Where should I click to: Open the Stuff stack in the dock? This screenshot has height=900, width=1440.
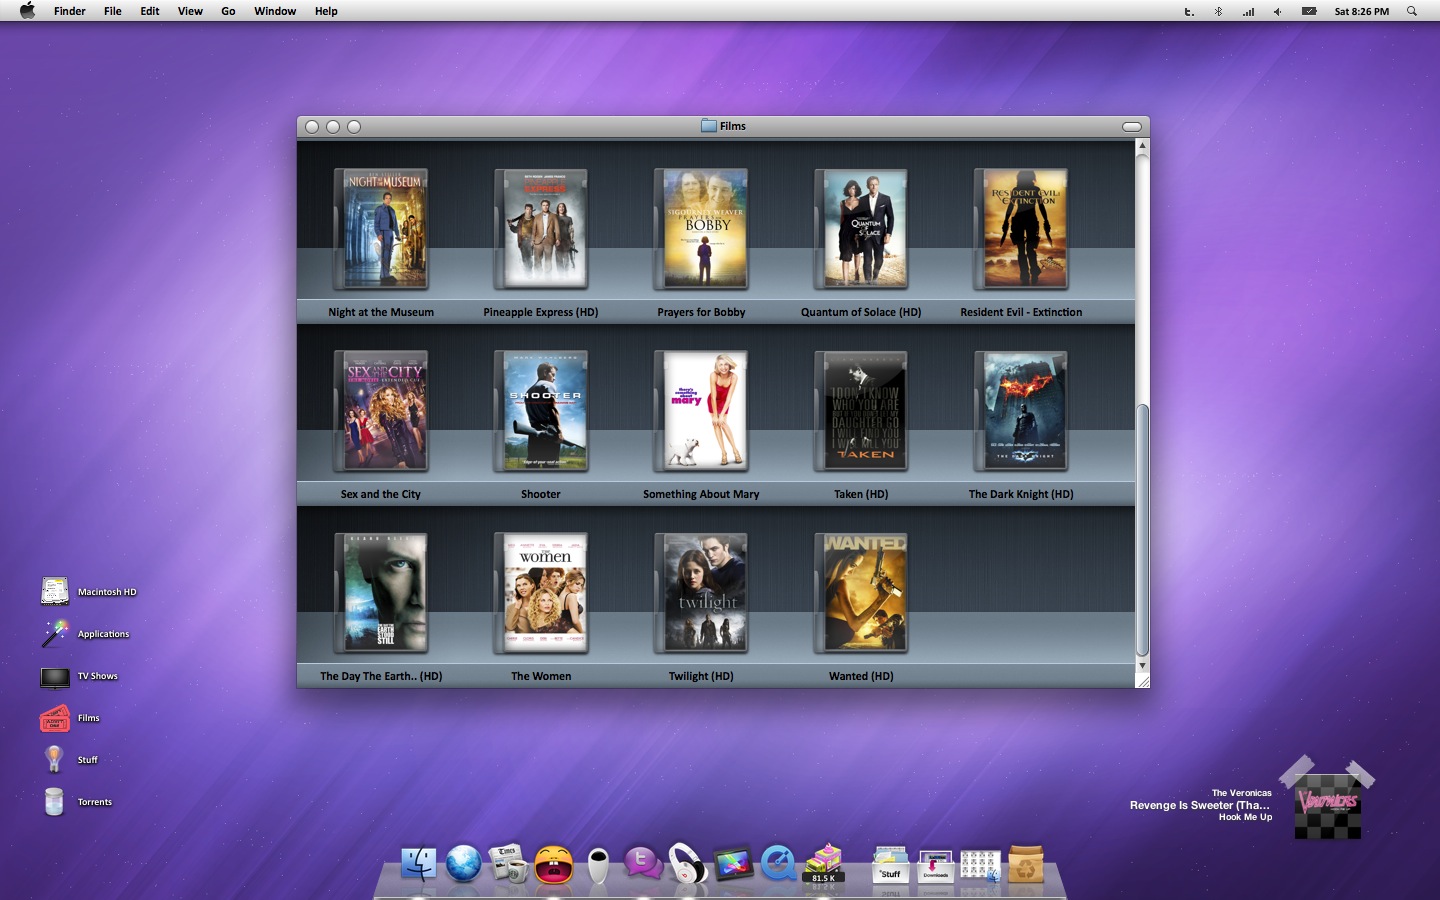[x=890, y=864]
